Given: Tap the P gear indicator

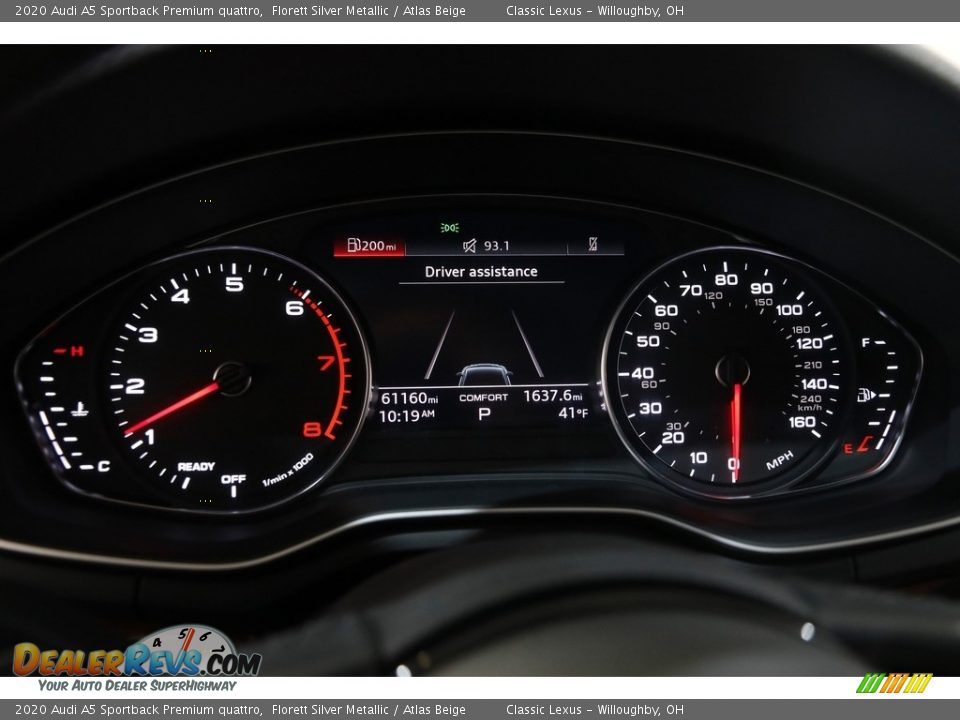Looking at the screenshot, I should pyautogui.click(x=484, y=414).
